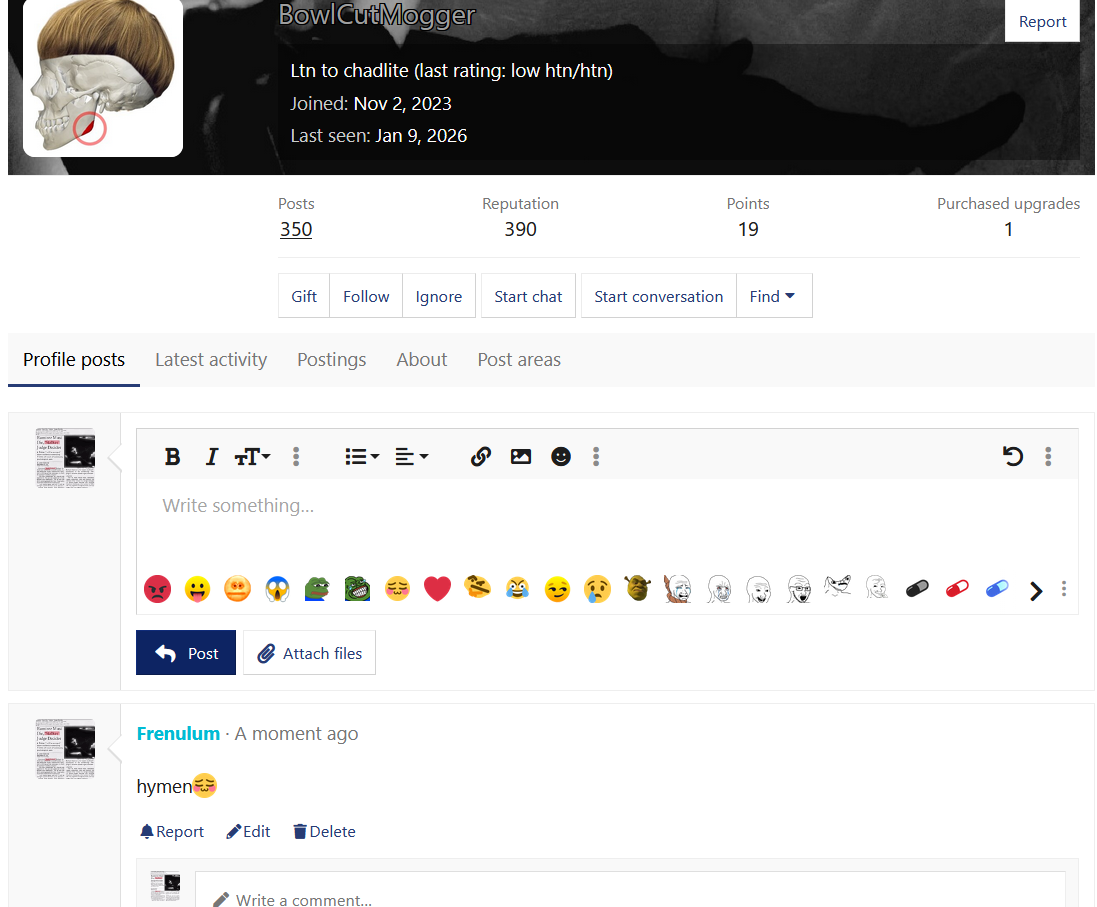1097x907 pixels.
Task: Open the Find dropdown menu
Action: [x=774, y=296]
